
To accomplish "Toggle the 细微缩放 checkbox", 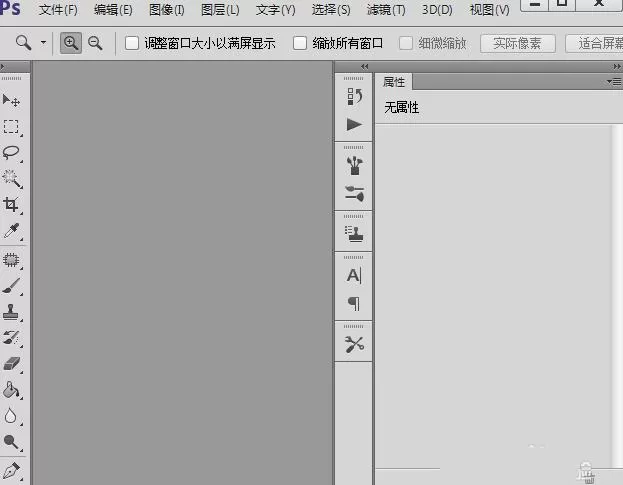I will (406, 43).
